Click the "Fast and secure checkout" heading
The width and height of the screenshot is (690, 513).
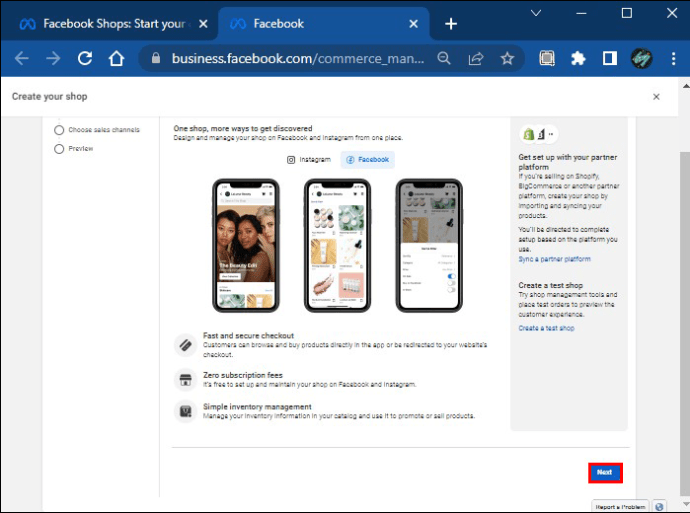pyautogui.click(x=248, y=335)
